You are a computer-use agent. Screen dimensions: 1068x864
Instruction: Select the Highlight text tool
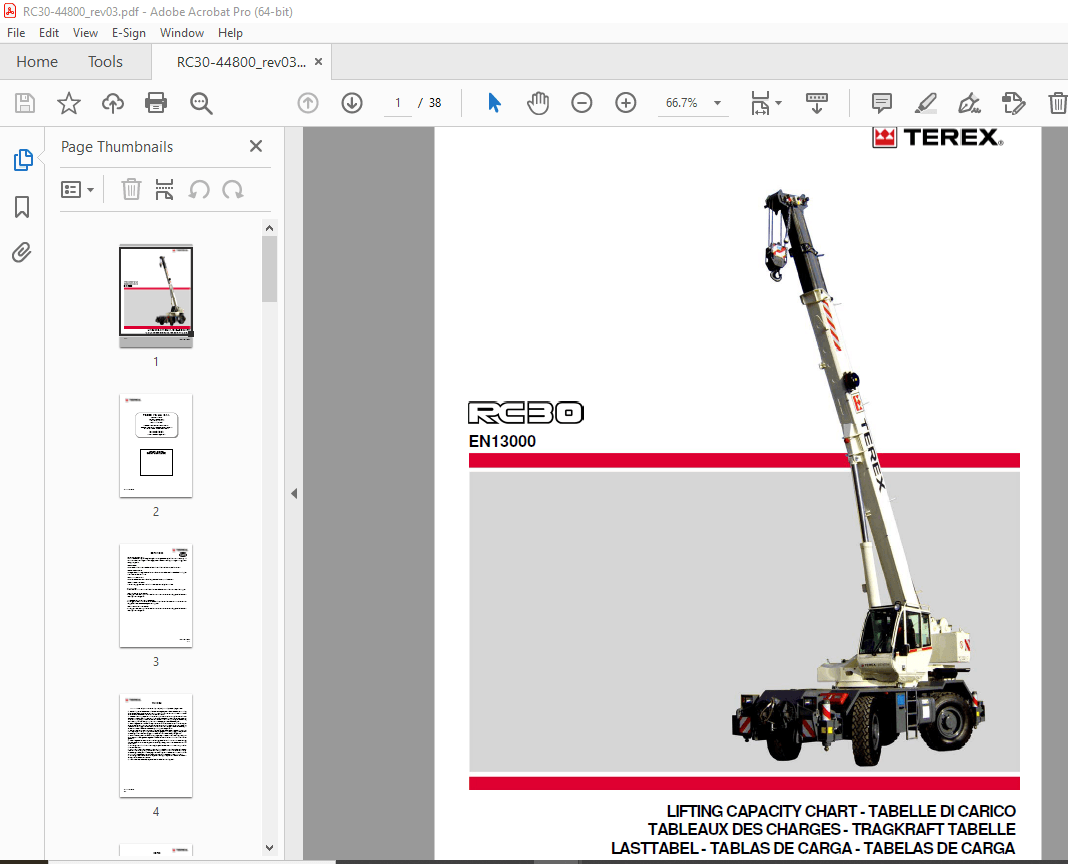(925, 103)
